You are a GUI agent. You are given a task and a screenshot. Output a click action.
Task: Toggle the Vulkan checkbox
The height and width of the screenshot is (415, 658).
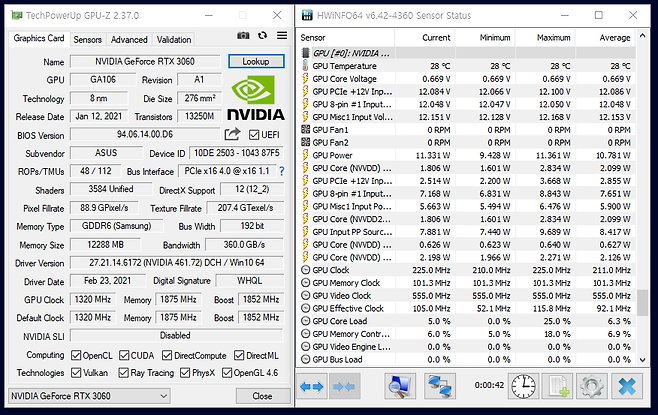pos(76,373)
